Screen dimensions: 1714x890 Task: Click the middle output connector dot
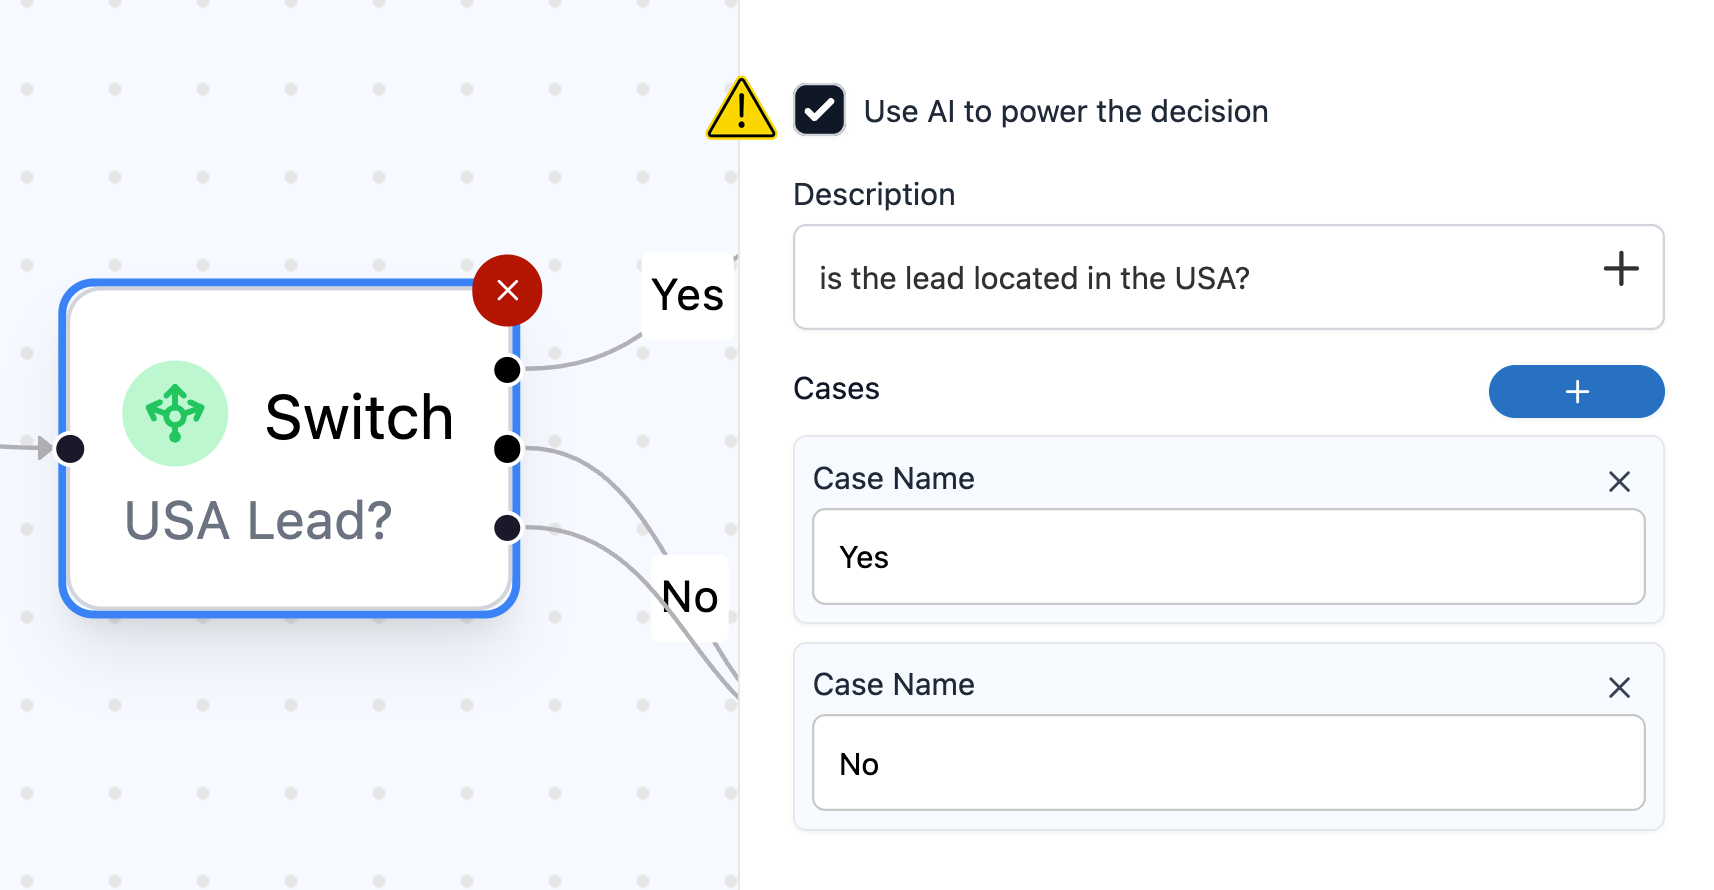(x=508, y=449)
